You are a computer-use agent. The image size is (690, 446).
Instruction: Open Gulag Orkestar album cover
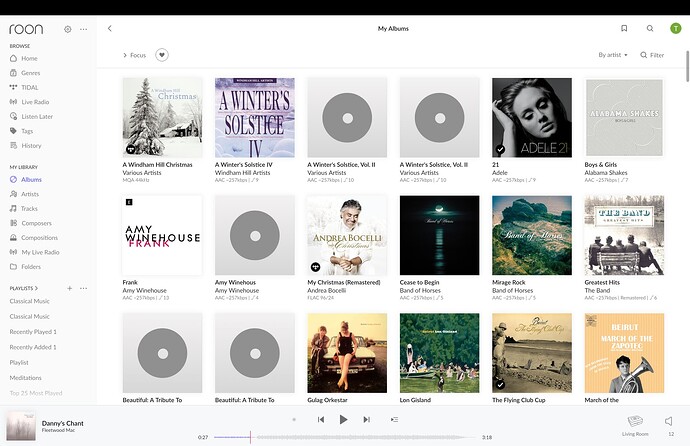pyautogui.click(x=347, y=353)
